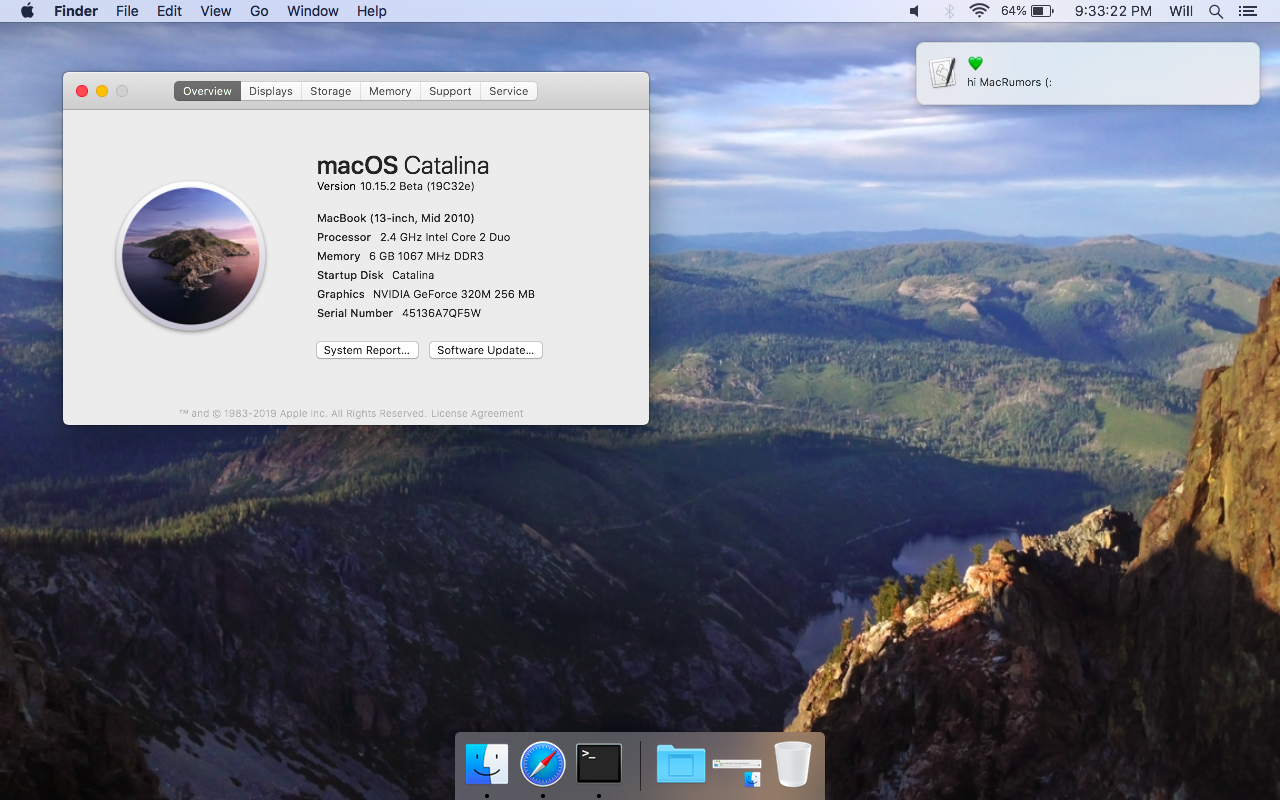Switch to the Displays tab

[271, 91]
